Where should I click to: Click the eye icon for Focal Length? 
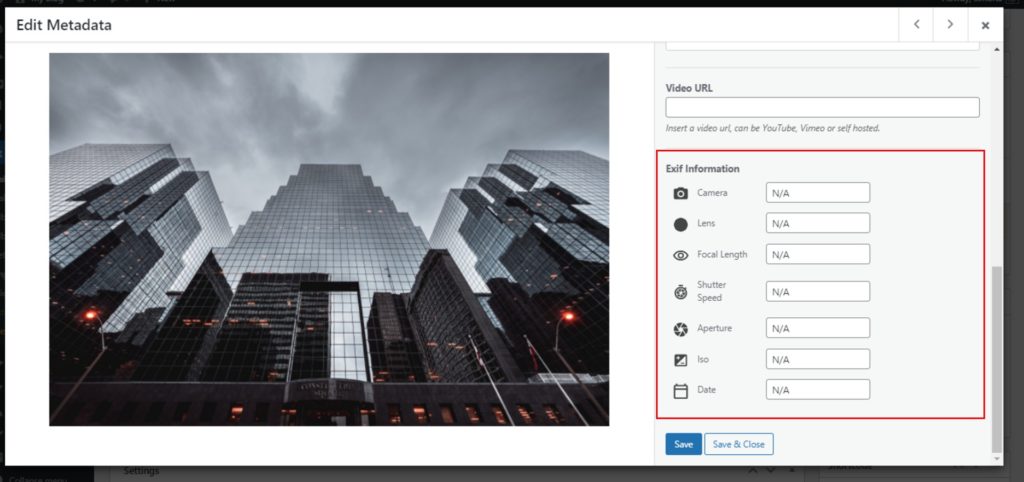click(x=681, y=255)
